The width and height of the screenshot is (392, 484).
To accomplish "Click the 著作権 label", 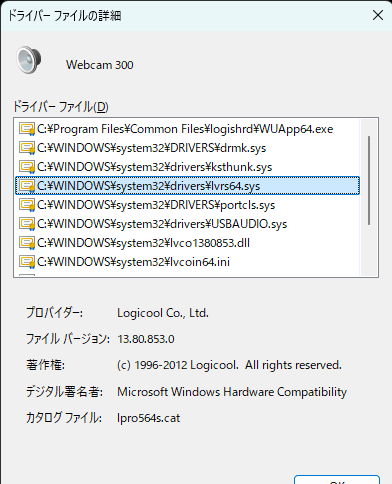I will click(45, 365).
